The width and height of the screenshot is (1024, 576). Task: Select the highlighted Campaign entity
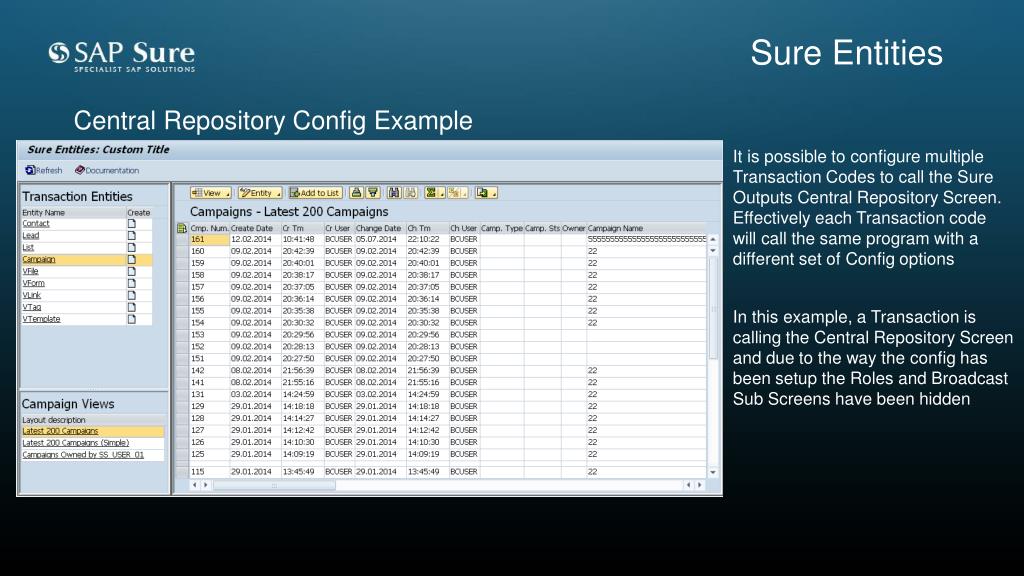coord(39,259)
